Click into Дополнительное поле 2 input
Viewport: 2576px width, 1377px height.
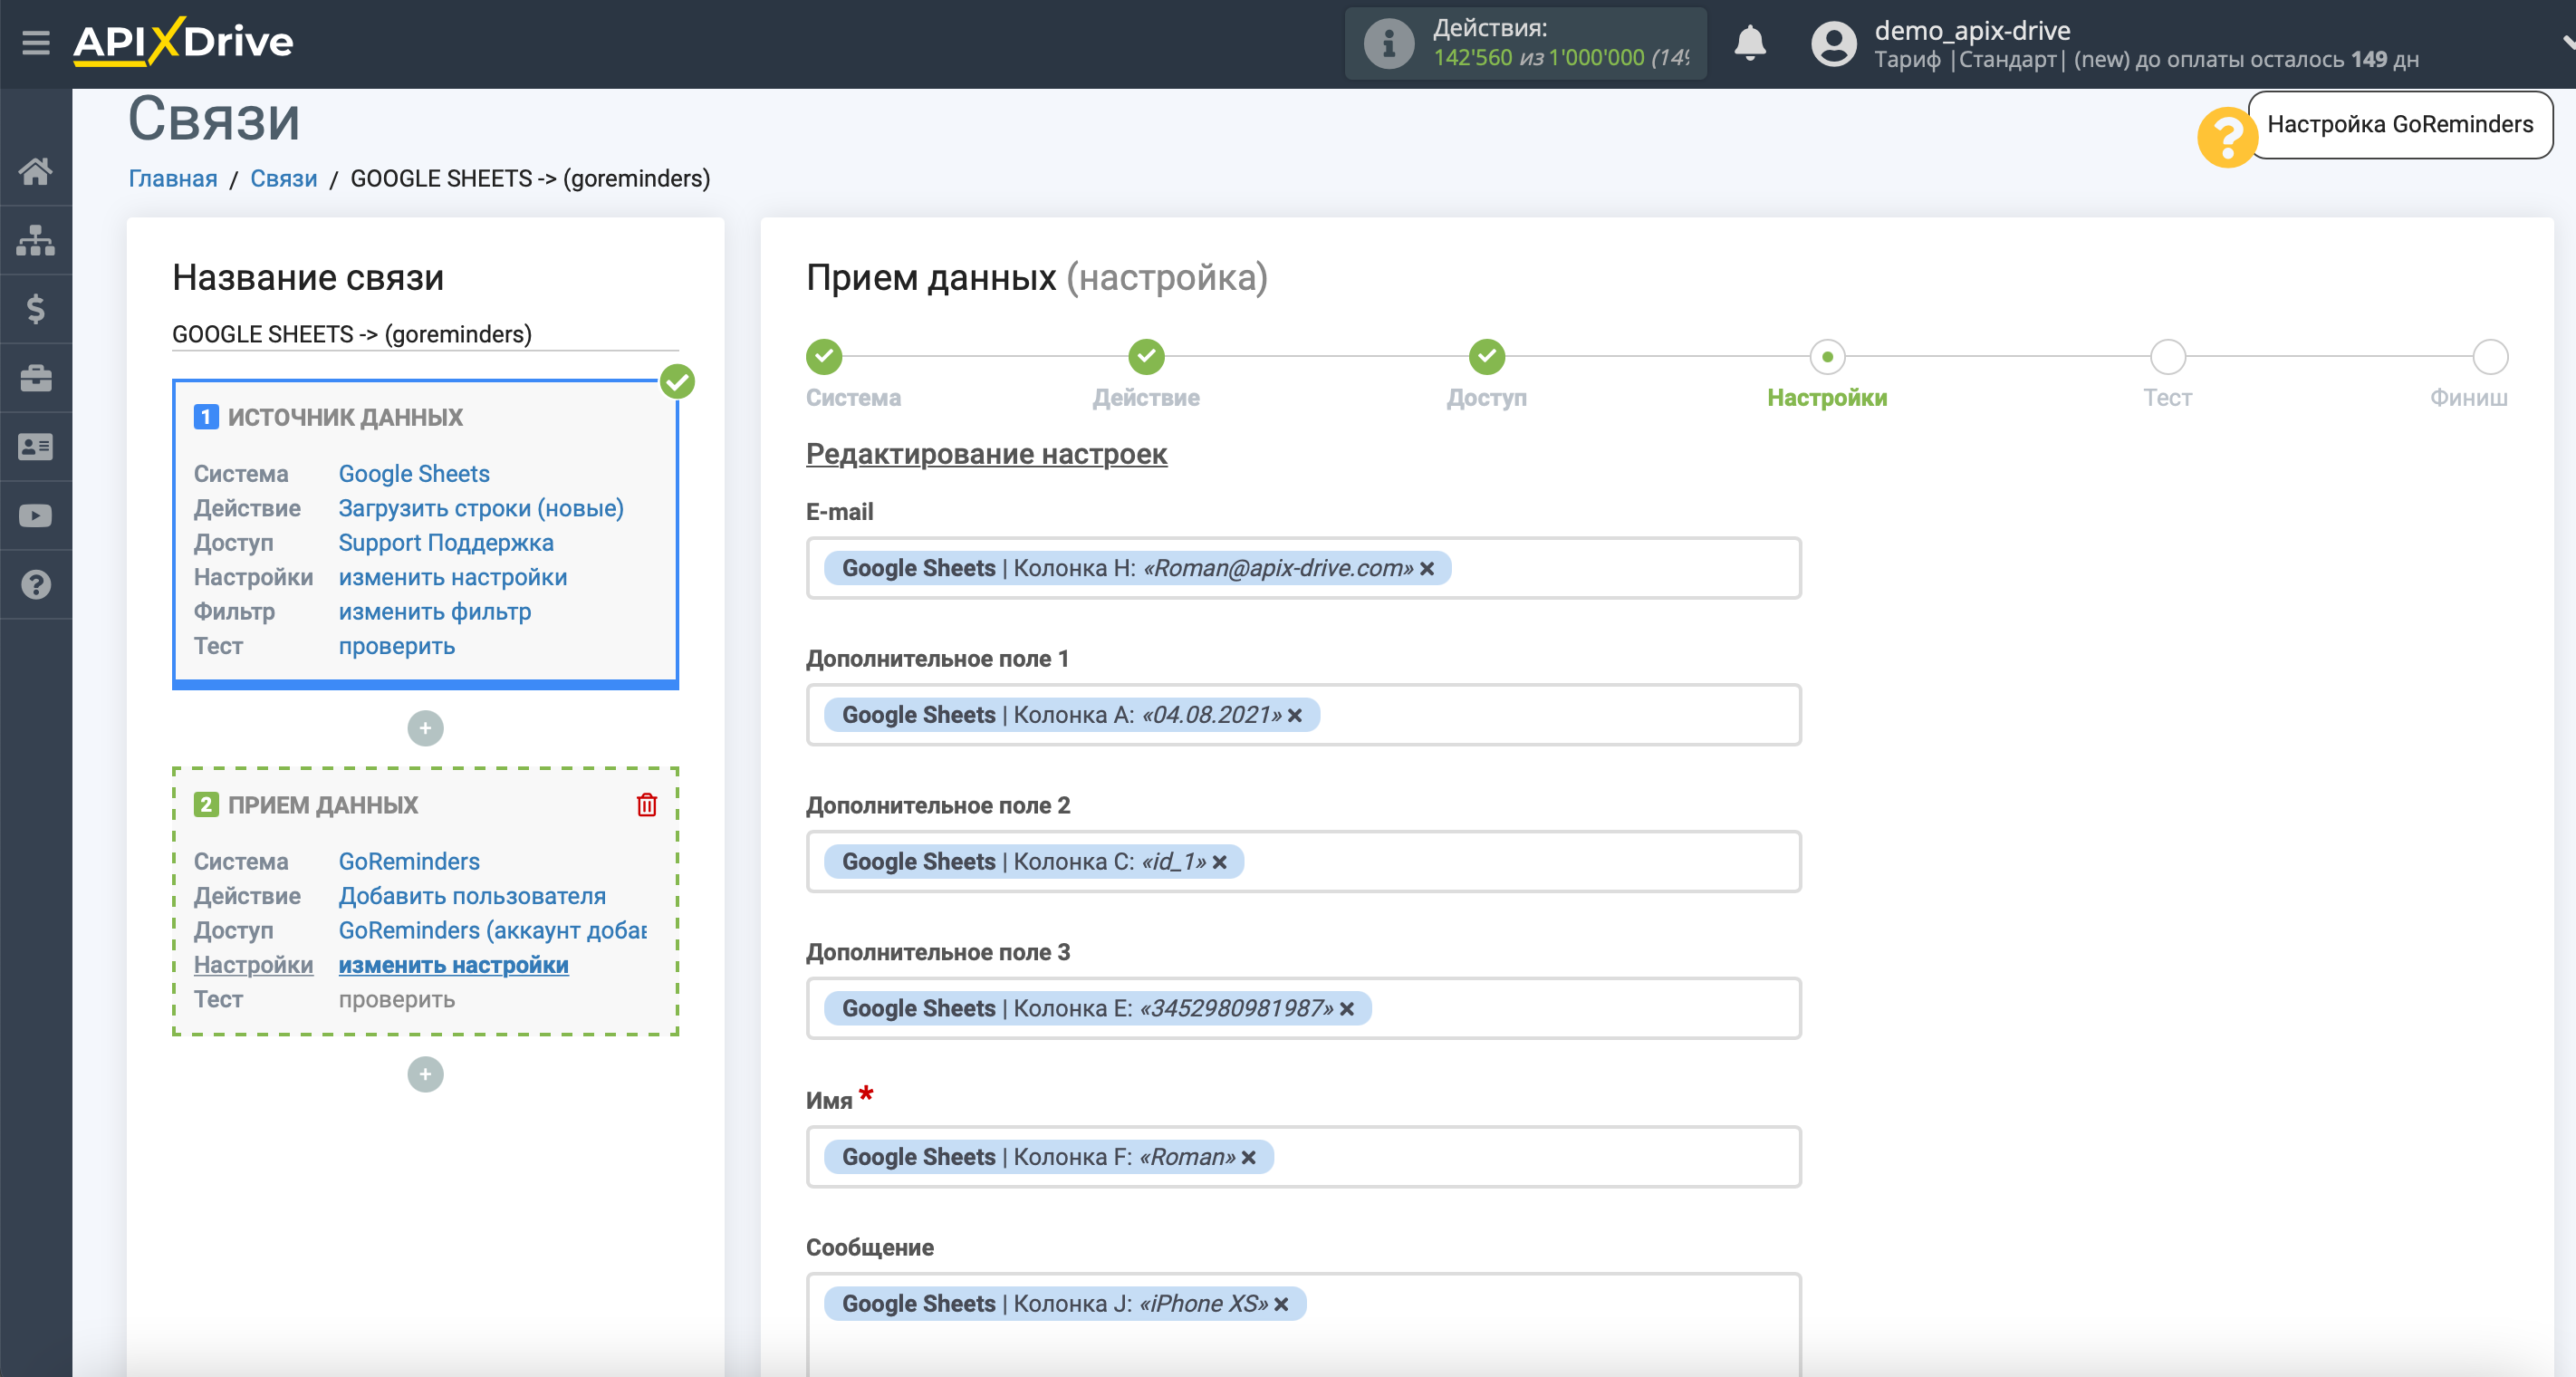coord(1303,862)
